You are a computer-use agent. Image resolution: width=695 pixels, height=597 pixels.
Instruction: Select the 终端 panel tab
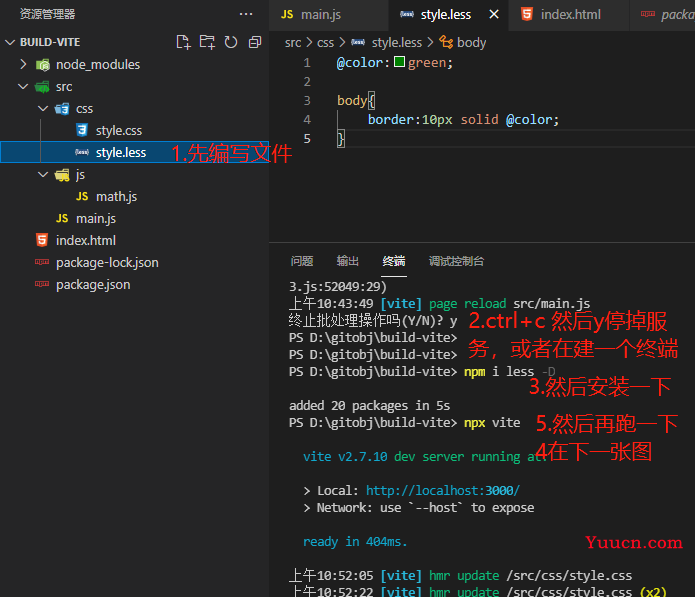pos(394,261)
